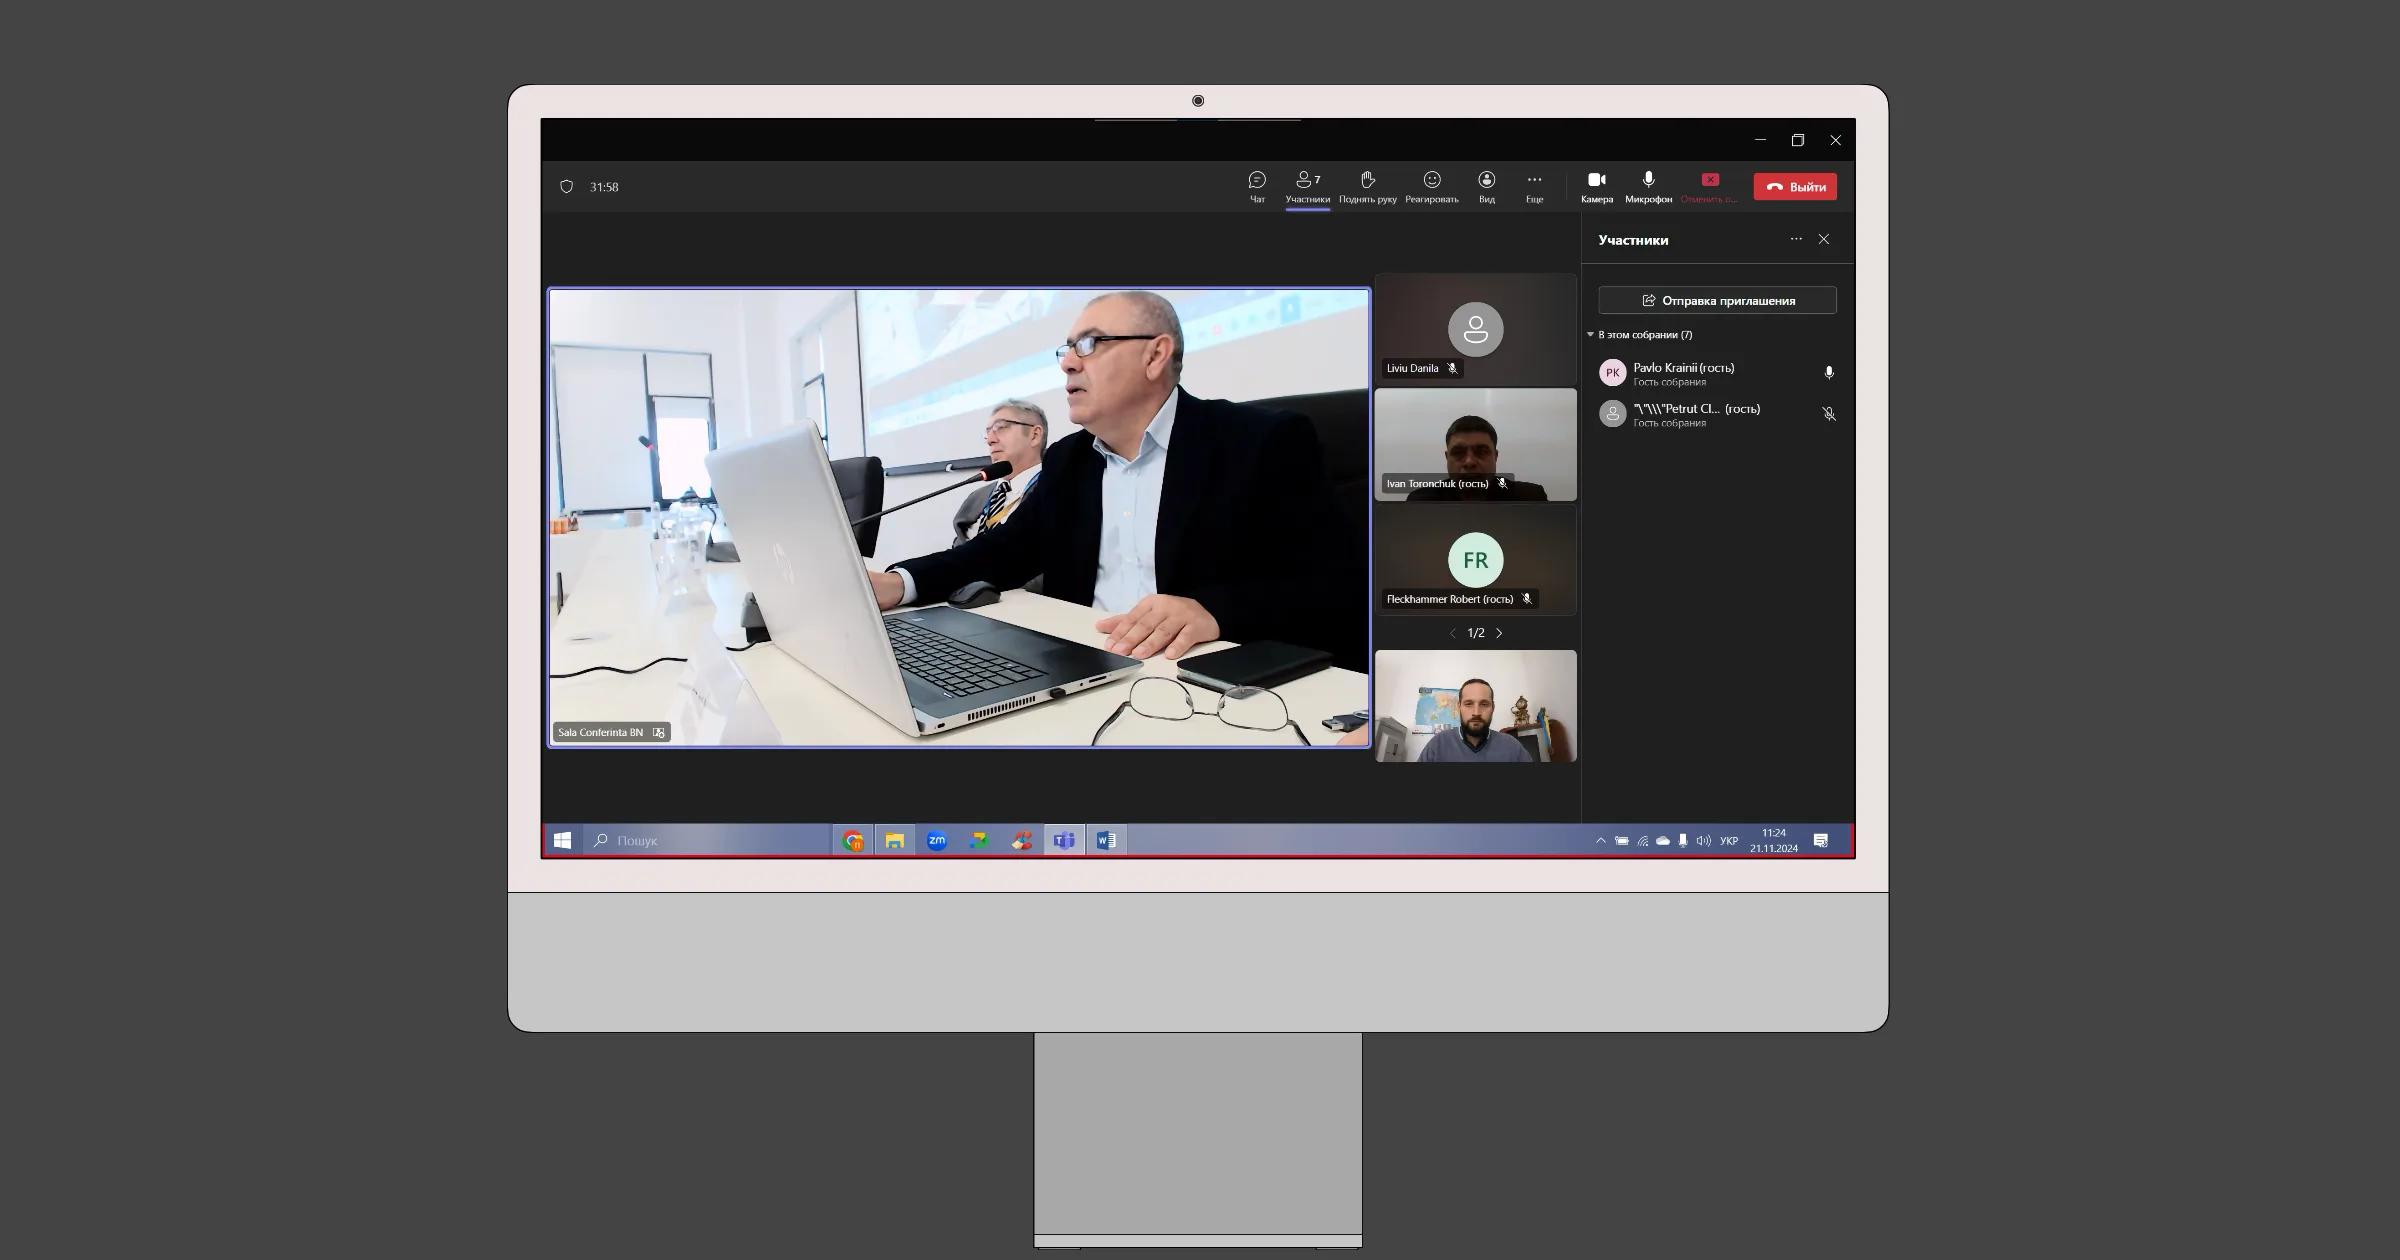The image size is (2400, 1260).
Task: Click the muted mic icon on Ivan Toronchuk tile
Action: point(1502,484)
